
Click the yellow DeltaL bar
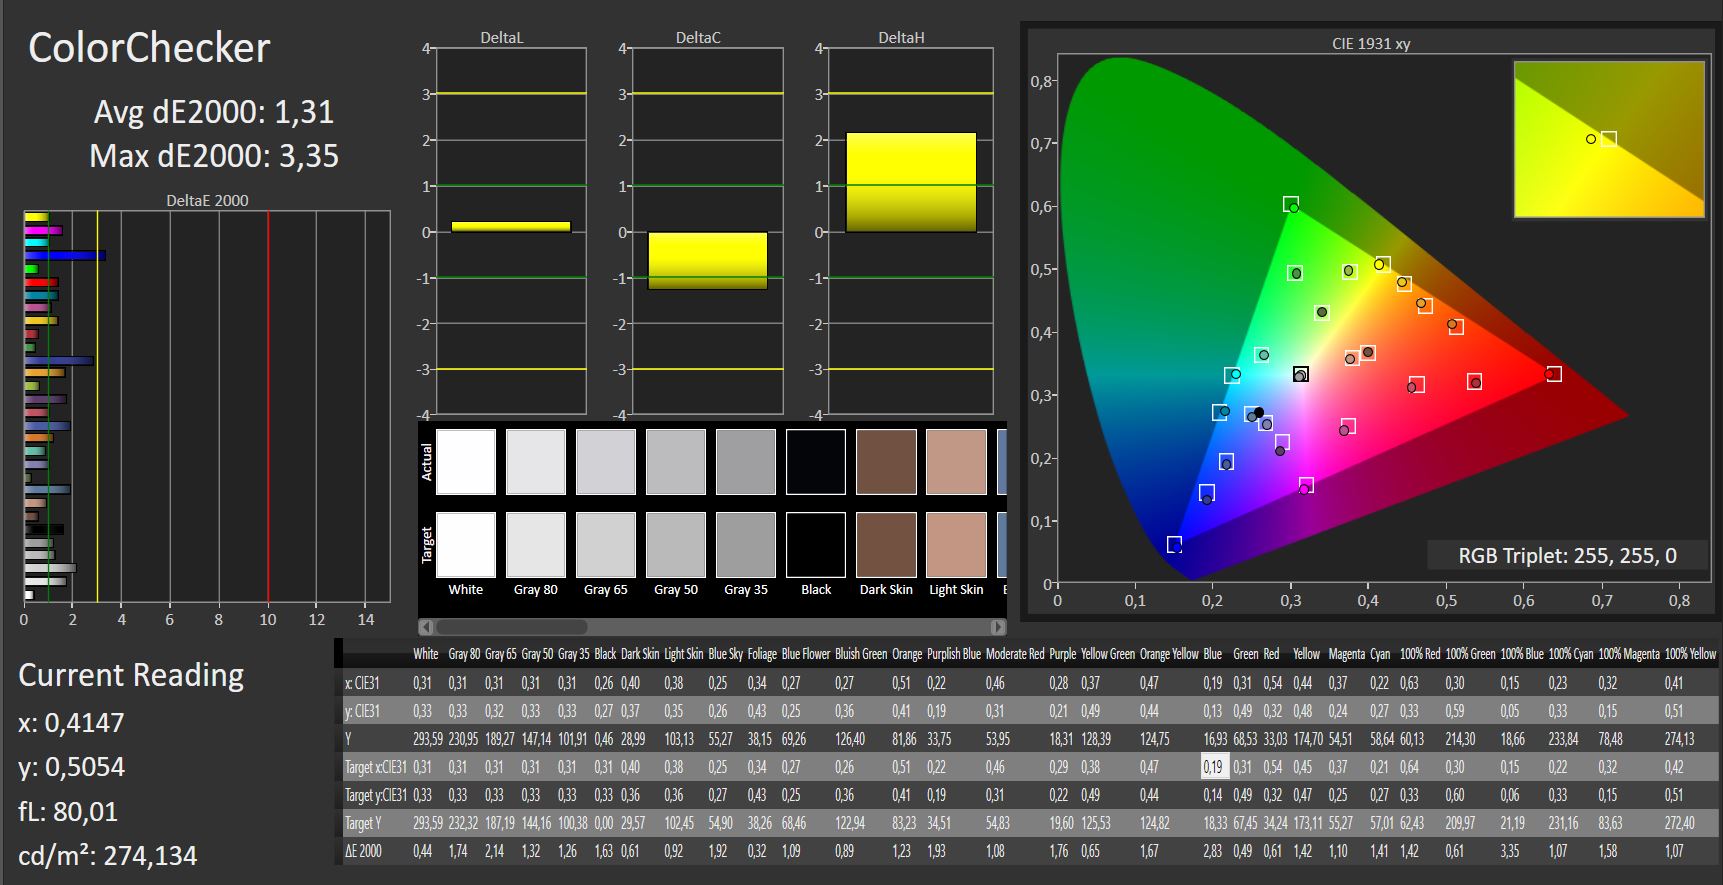pyautogui.click(x=511, y=227)
